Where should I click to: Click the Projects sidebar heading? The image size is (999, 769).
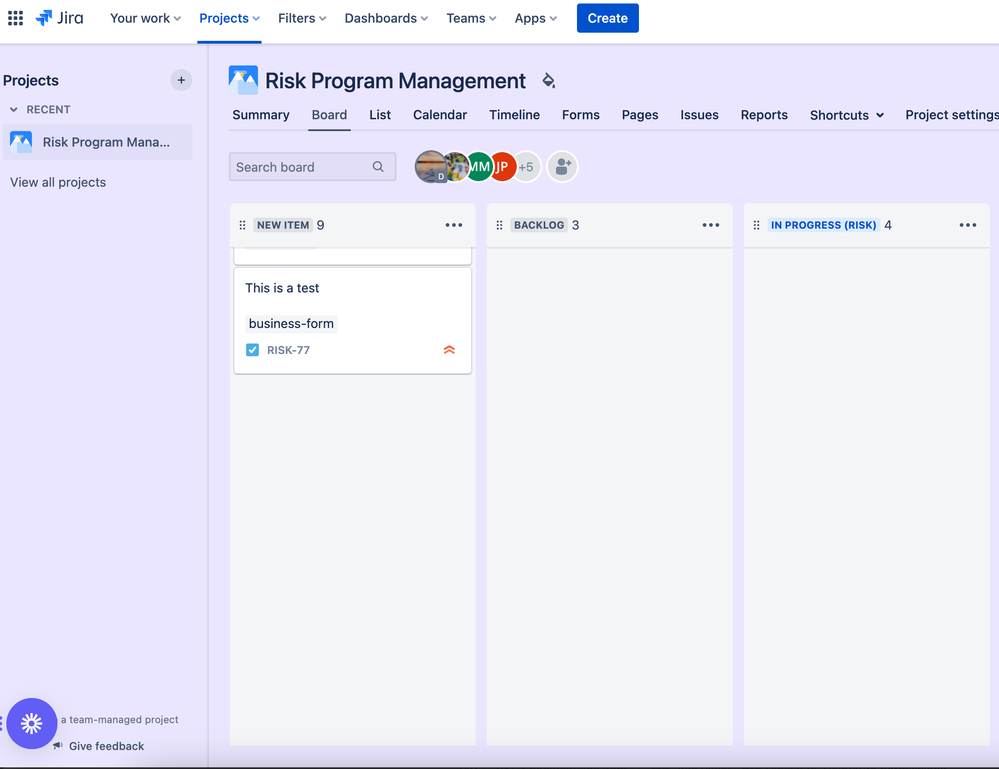pos(31,80)
